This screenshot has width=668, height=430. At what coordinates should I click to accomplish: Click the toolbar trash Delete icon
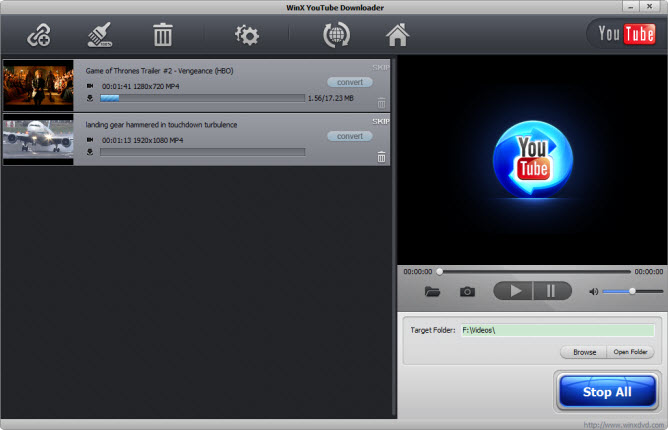[x=163, y=35]
